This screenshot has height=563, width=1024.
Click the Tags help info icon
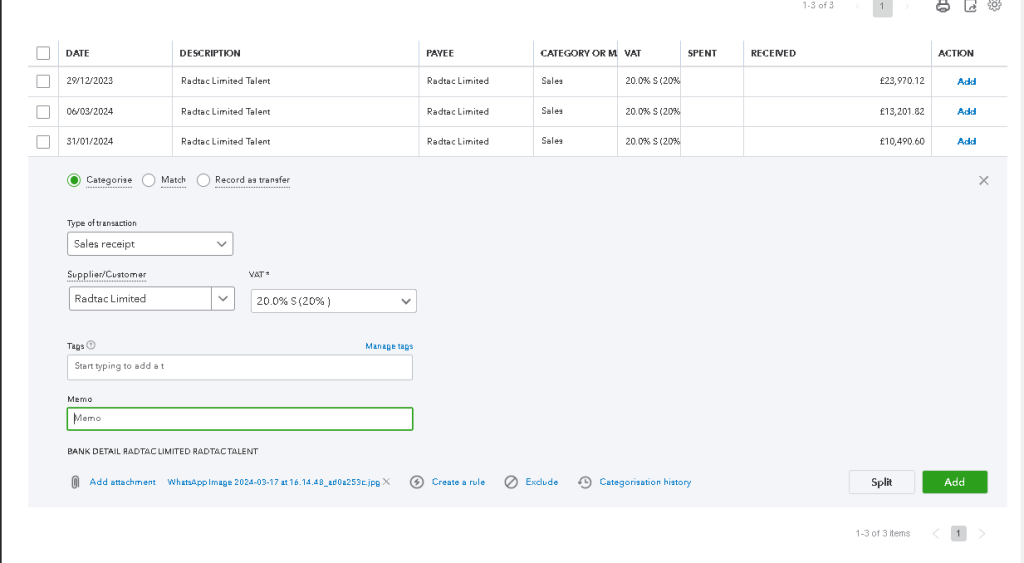[x=91, y=346]
